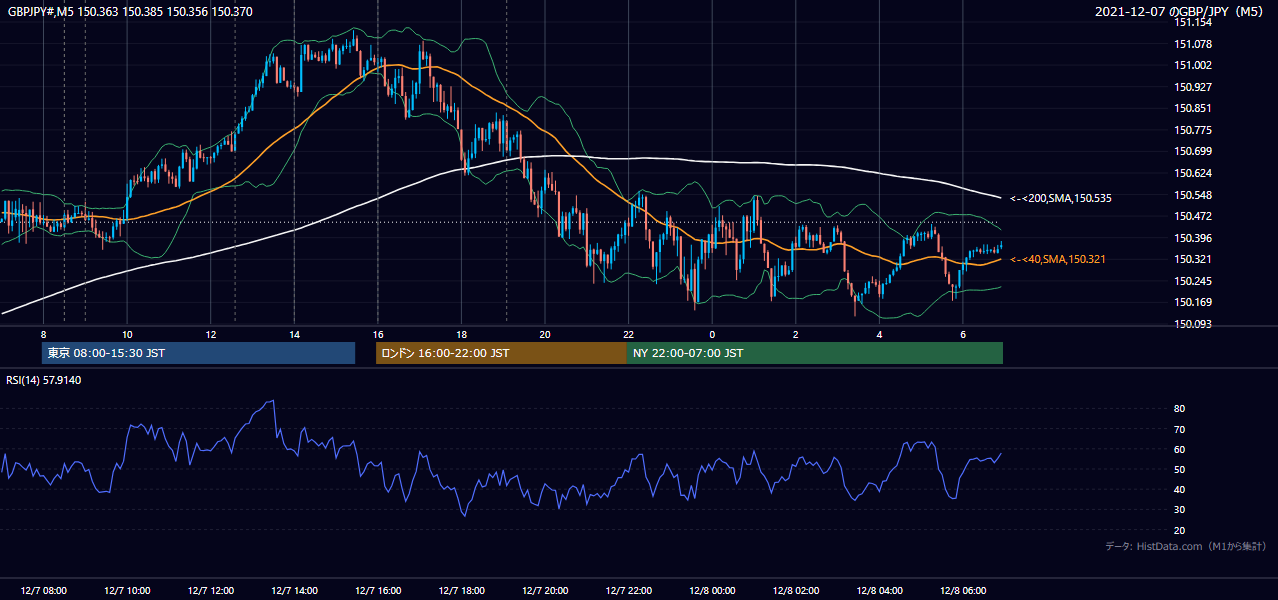
Task: Click price level 151.002 on the axis
Action: click(x=1192, y=65)
